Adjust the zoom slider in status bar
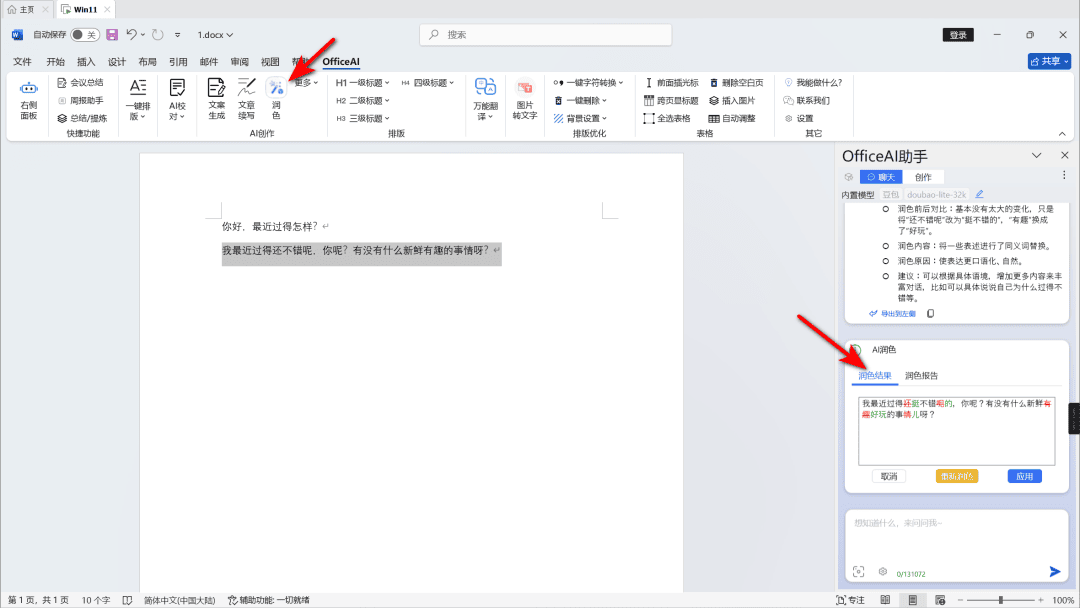This screenshot has width=1080, height=608. click(x=1001, y=600)
